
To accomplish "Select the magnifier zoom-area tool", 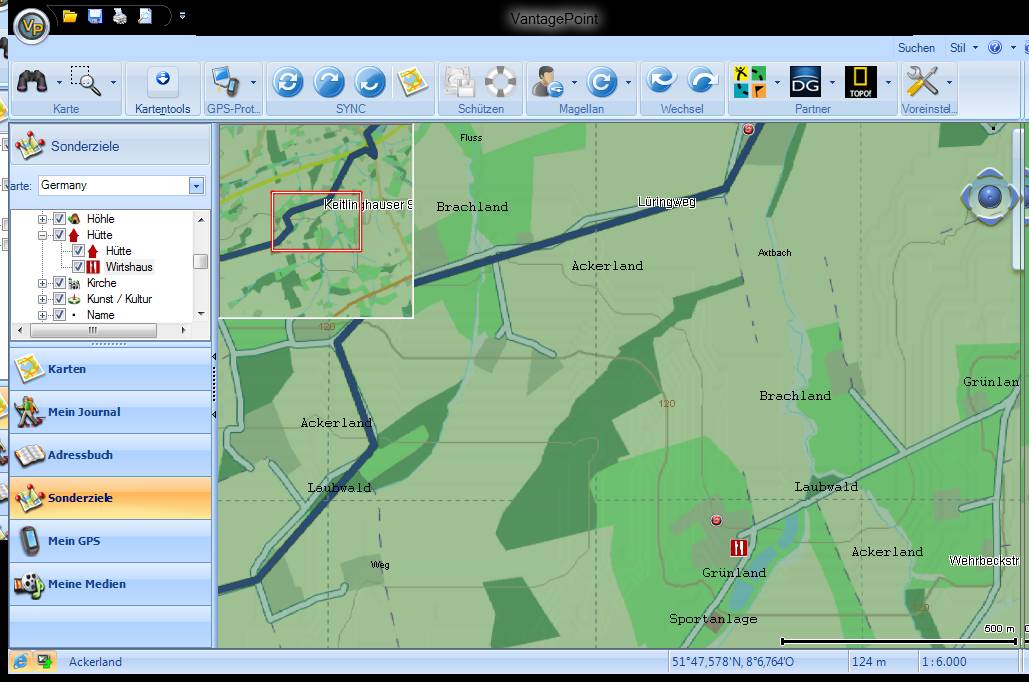I will tap(87, 82).
